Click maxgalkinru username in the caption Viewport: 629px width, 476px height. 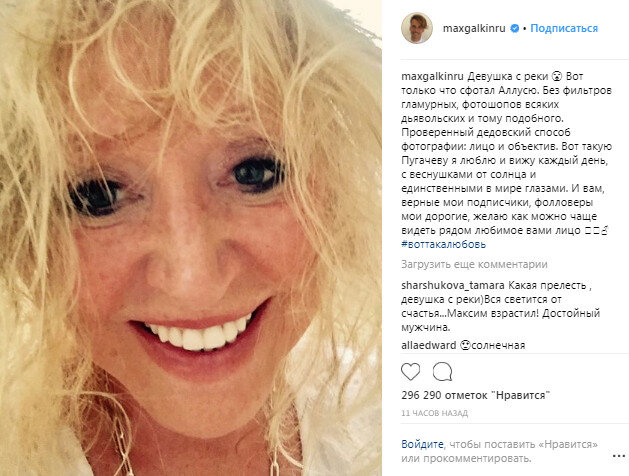pos(432,76)
